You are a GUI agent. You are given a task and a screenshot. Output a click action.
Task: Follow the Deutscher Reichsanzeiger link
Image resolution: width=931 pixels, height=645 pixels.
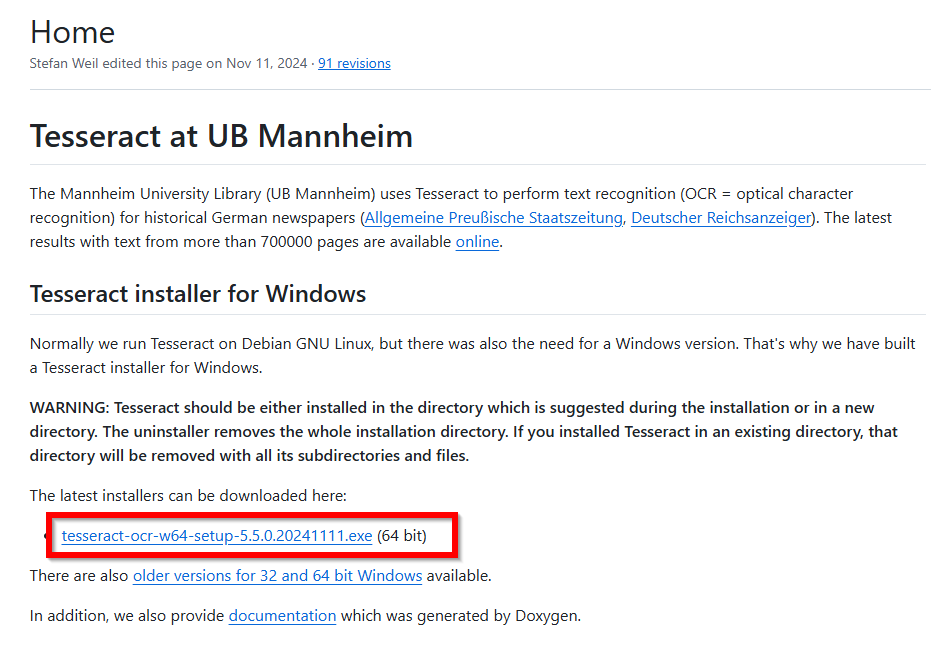pyautogui.click(x=721, y=218)
